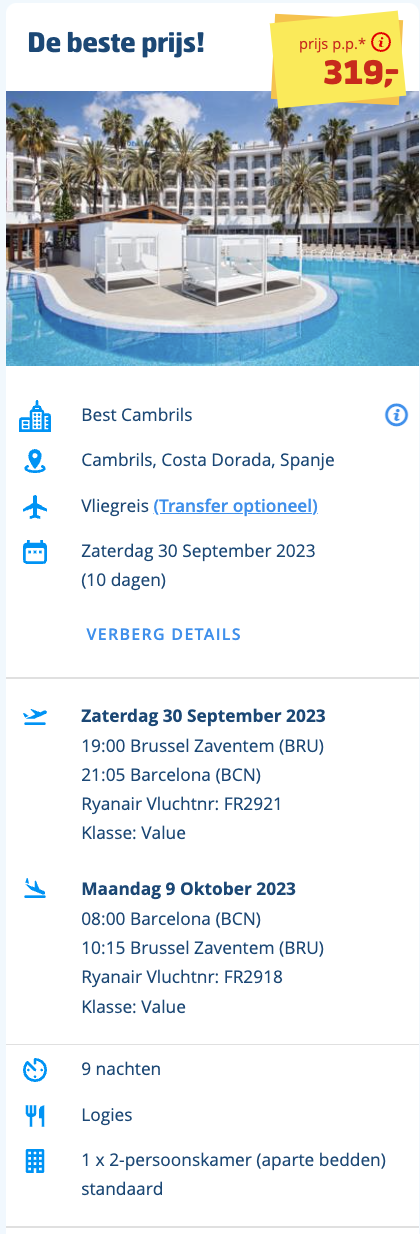Collapse details with Verberg Details

tap(164, 634)
